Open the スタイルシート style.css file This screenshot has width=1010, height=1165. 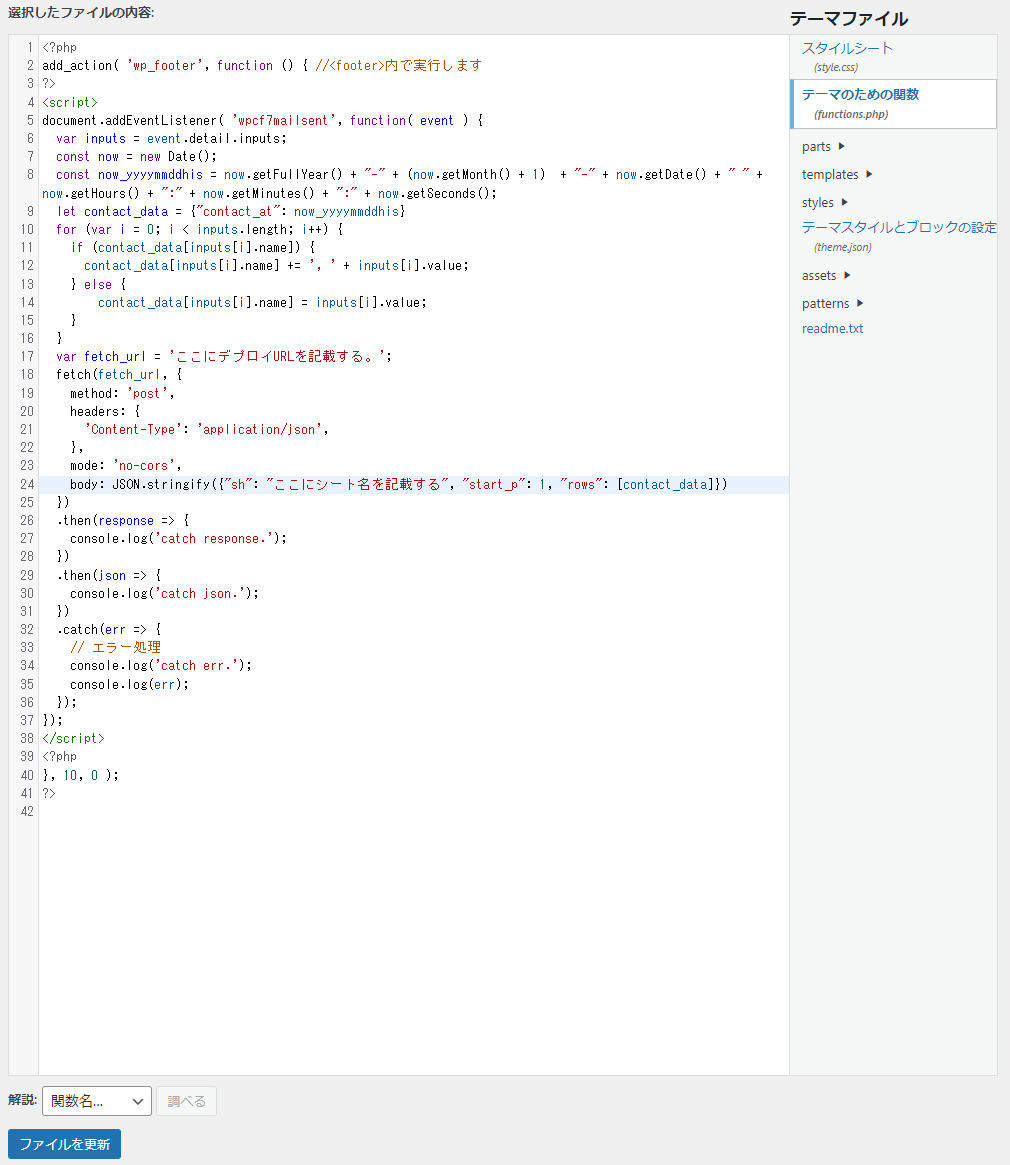click(x=846, y=49)
